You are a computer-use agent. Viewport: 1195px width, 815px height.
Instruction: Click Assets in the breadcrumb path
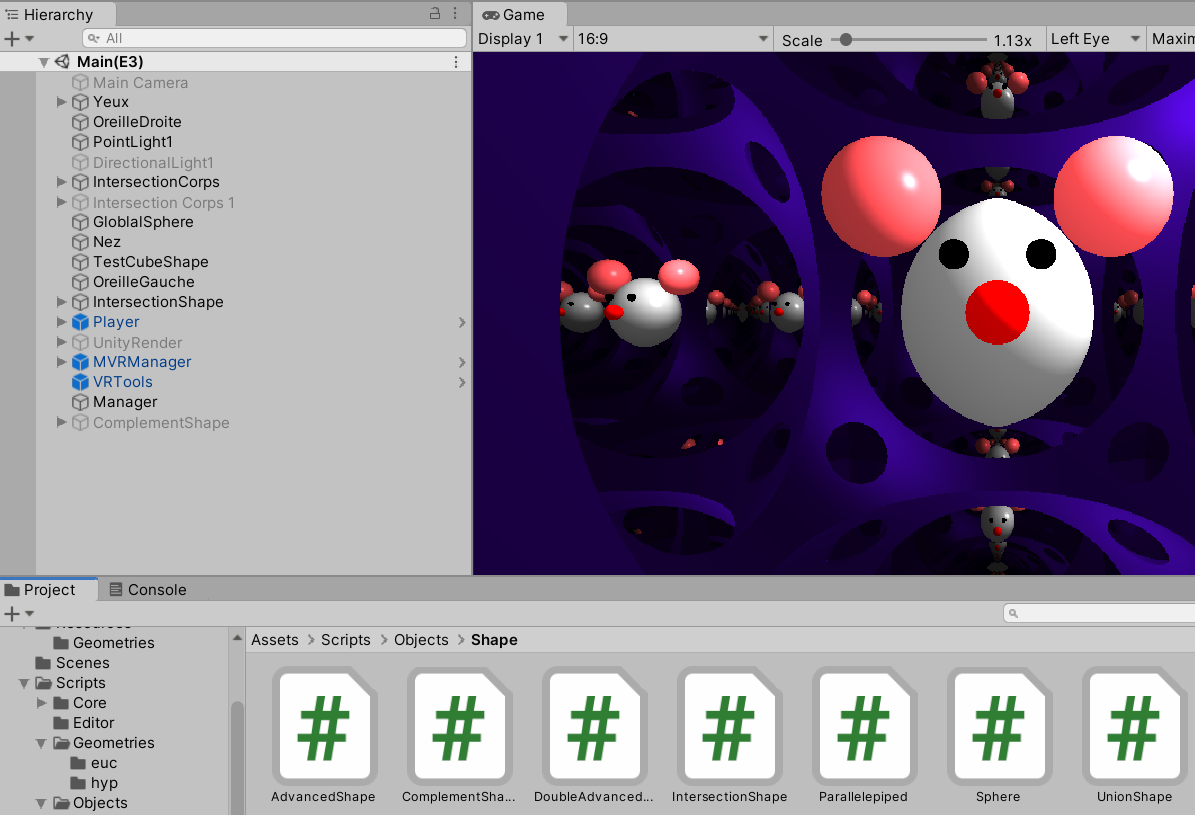point(275,640)
